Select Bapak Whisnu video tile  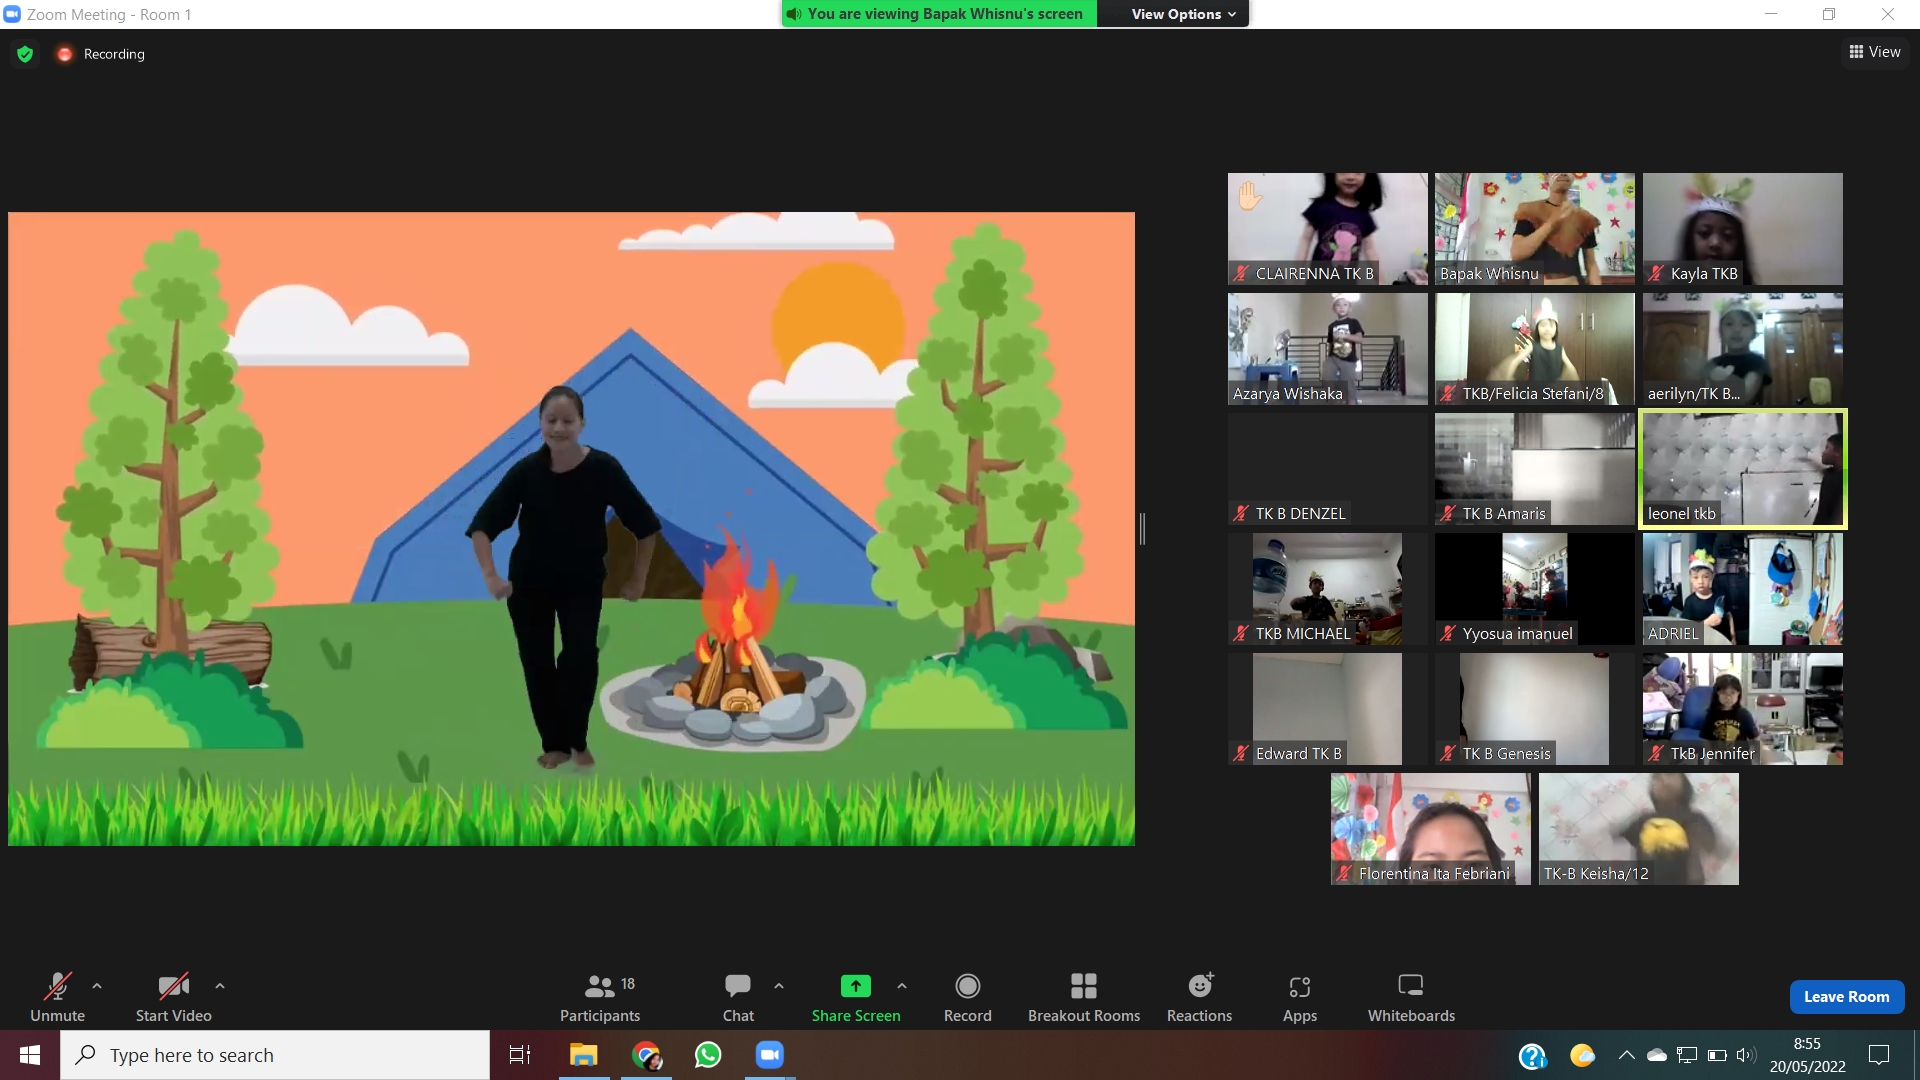click(1534, 229)
